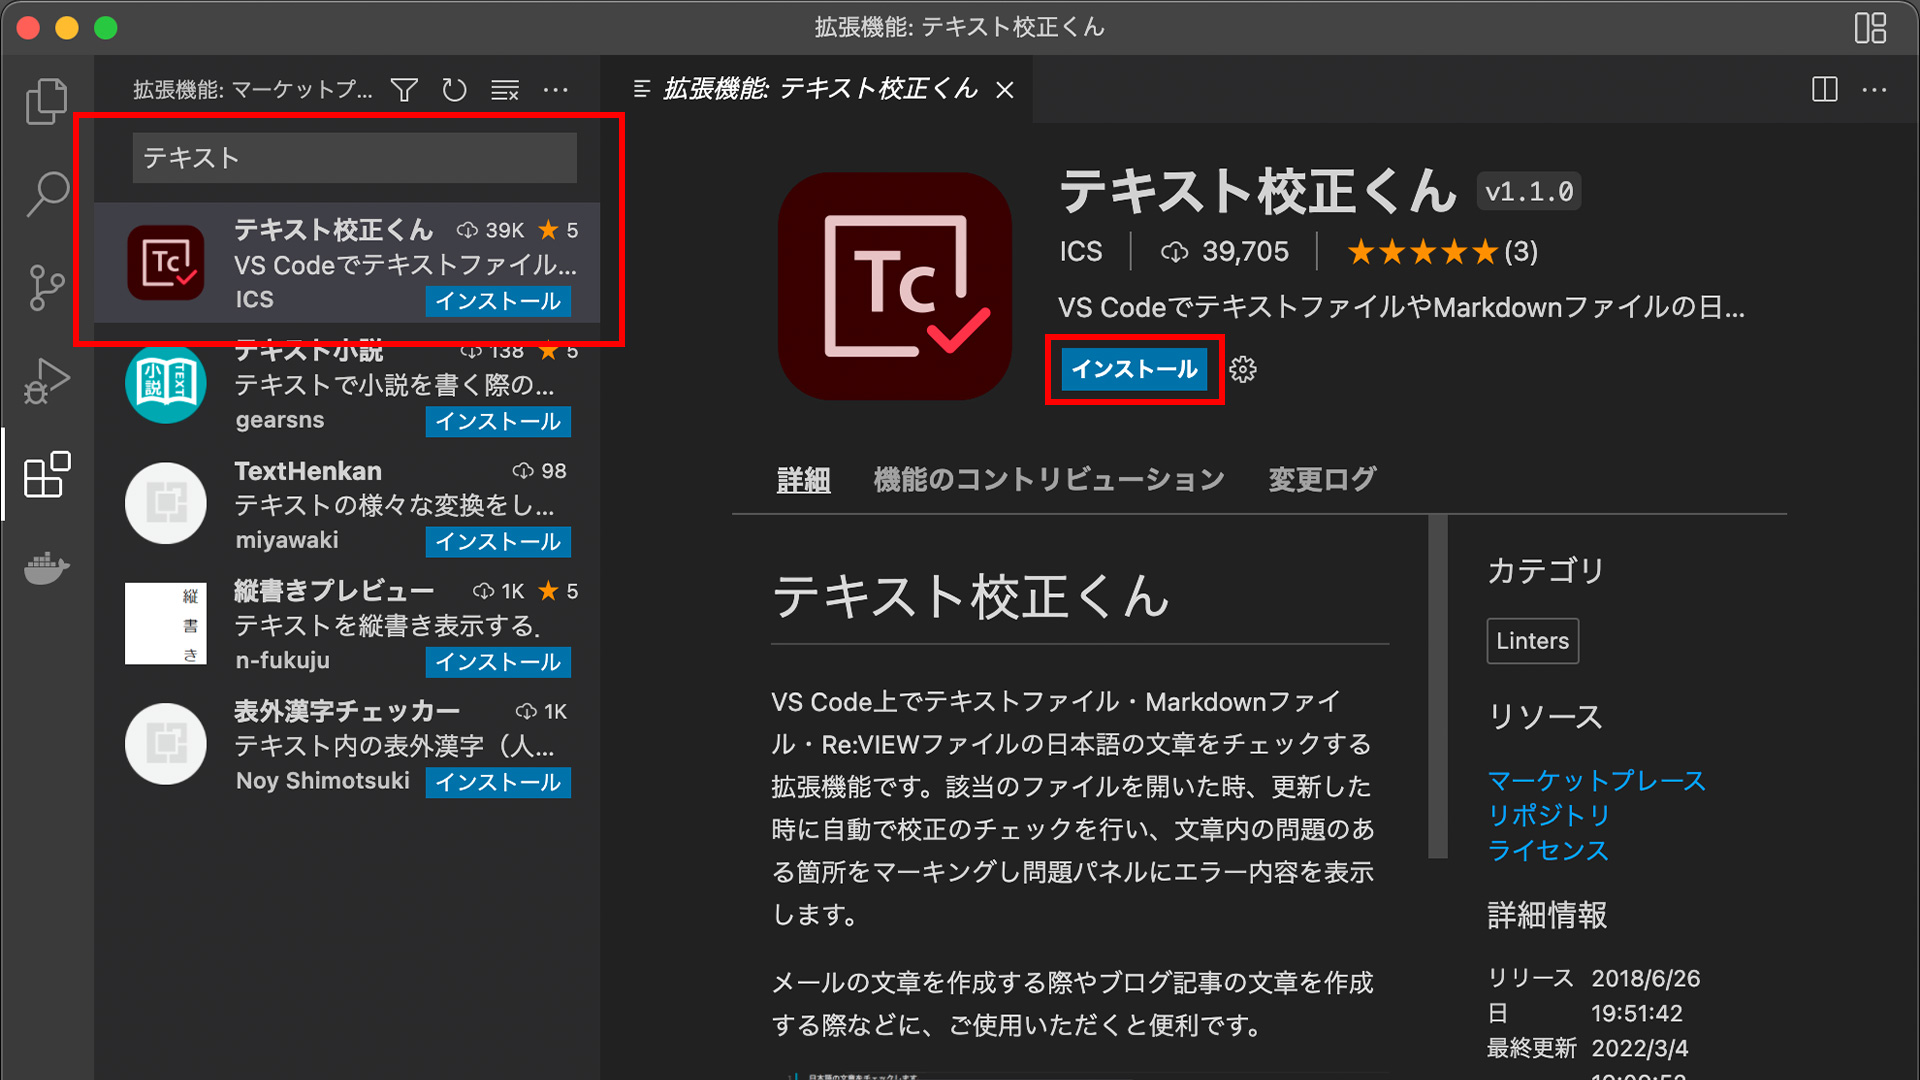Refresh the extensions list
This screenshot has width=1920, height=1080.
454,89
